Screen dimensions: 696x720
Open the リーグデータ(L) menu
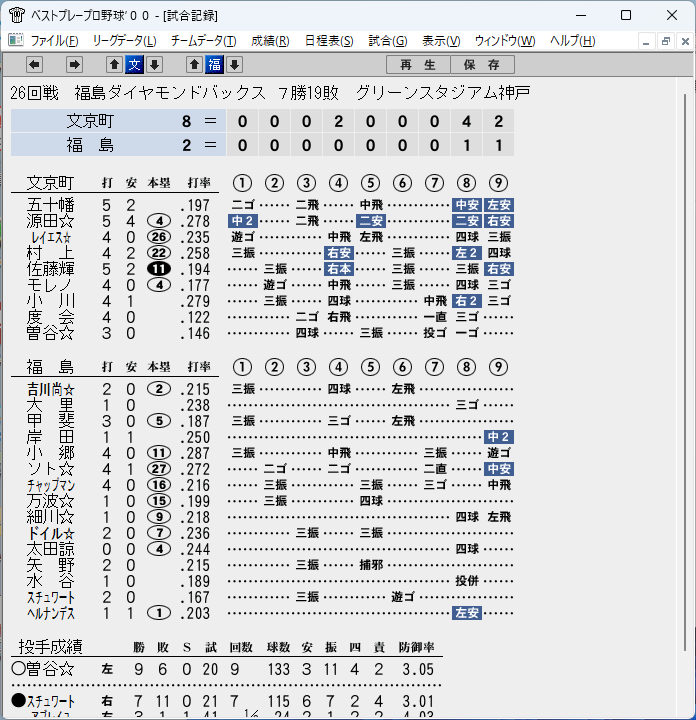pyautogui.click(x=124, y=41)
